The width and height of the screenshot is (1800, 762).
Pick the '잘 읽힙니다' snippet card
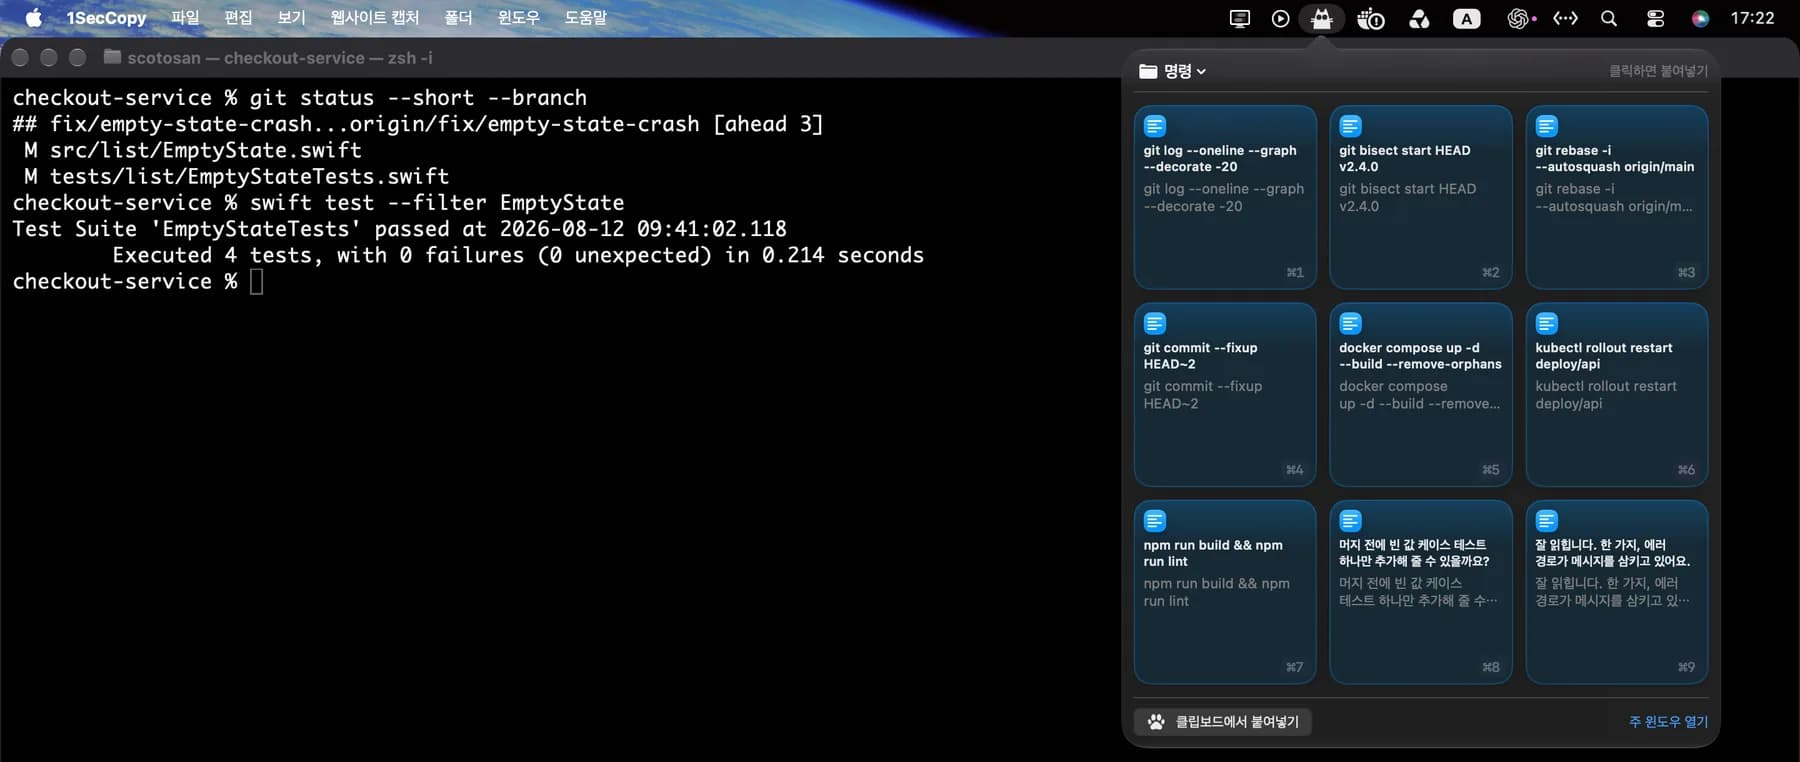click(x=1617, y=592)
